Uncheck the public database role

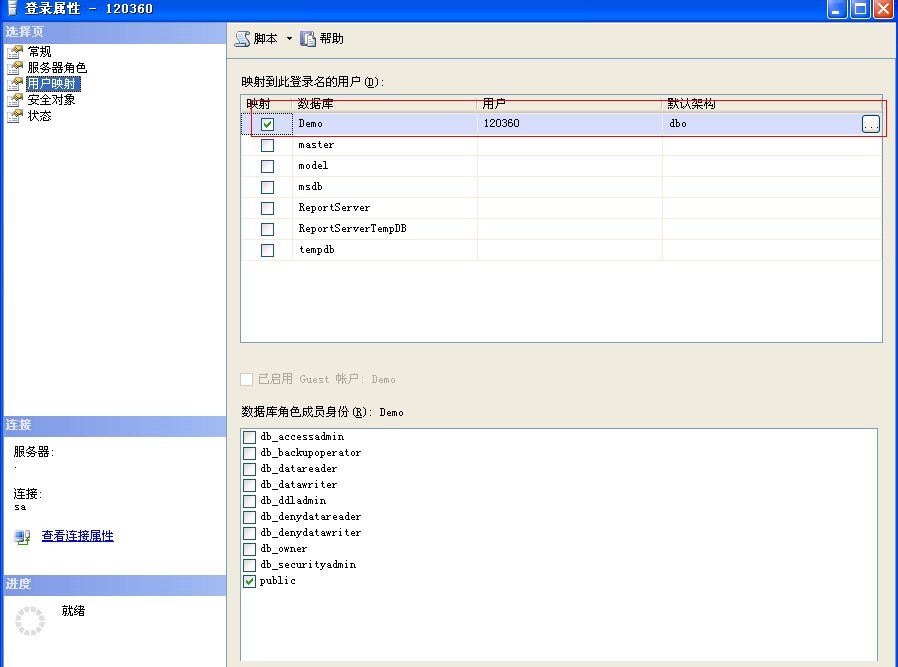tap(247, 580)
